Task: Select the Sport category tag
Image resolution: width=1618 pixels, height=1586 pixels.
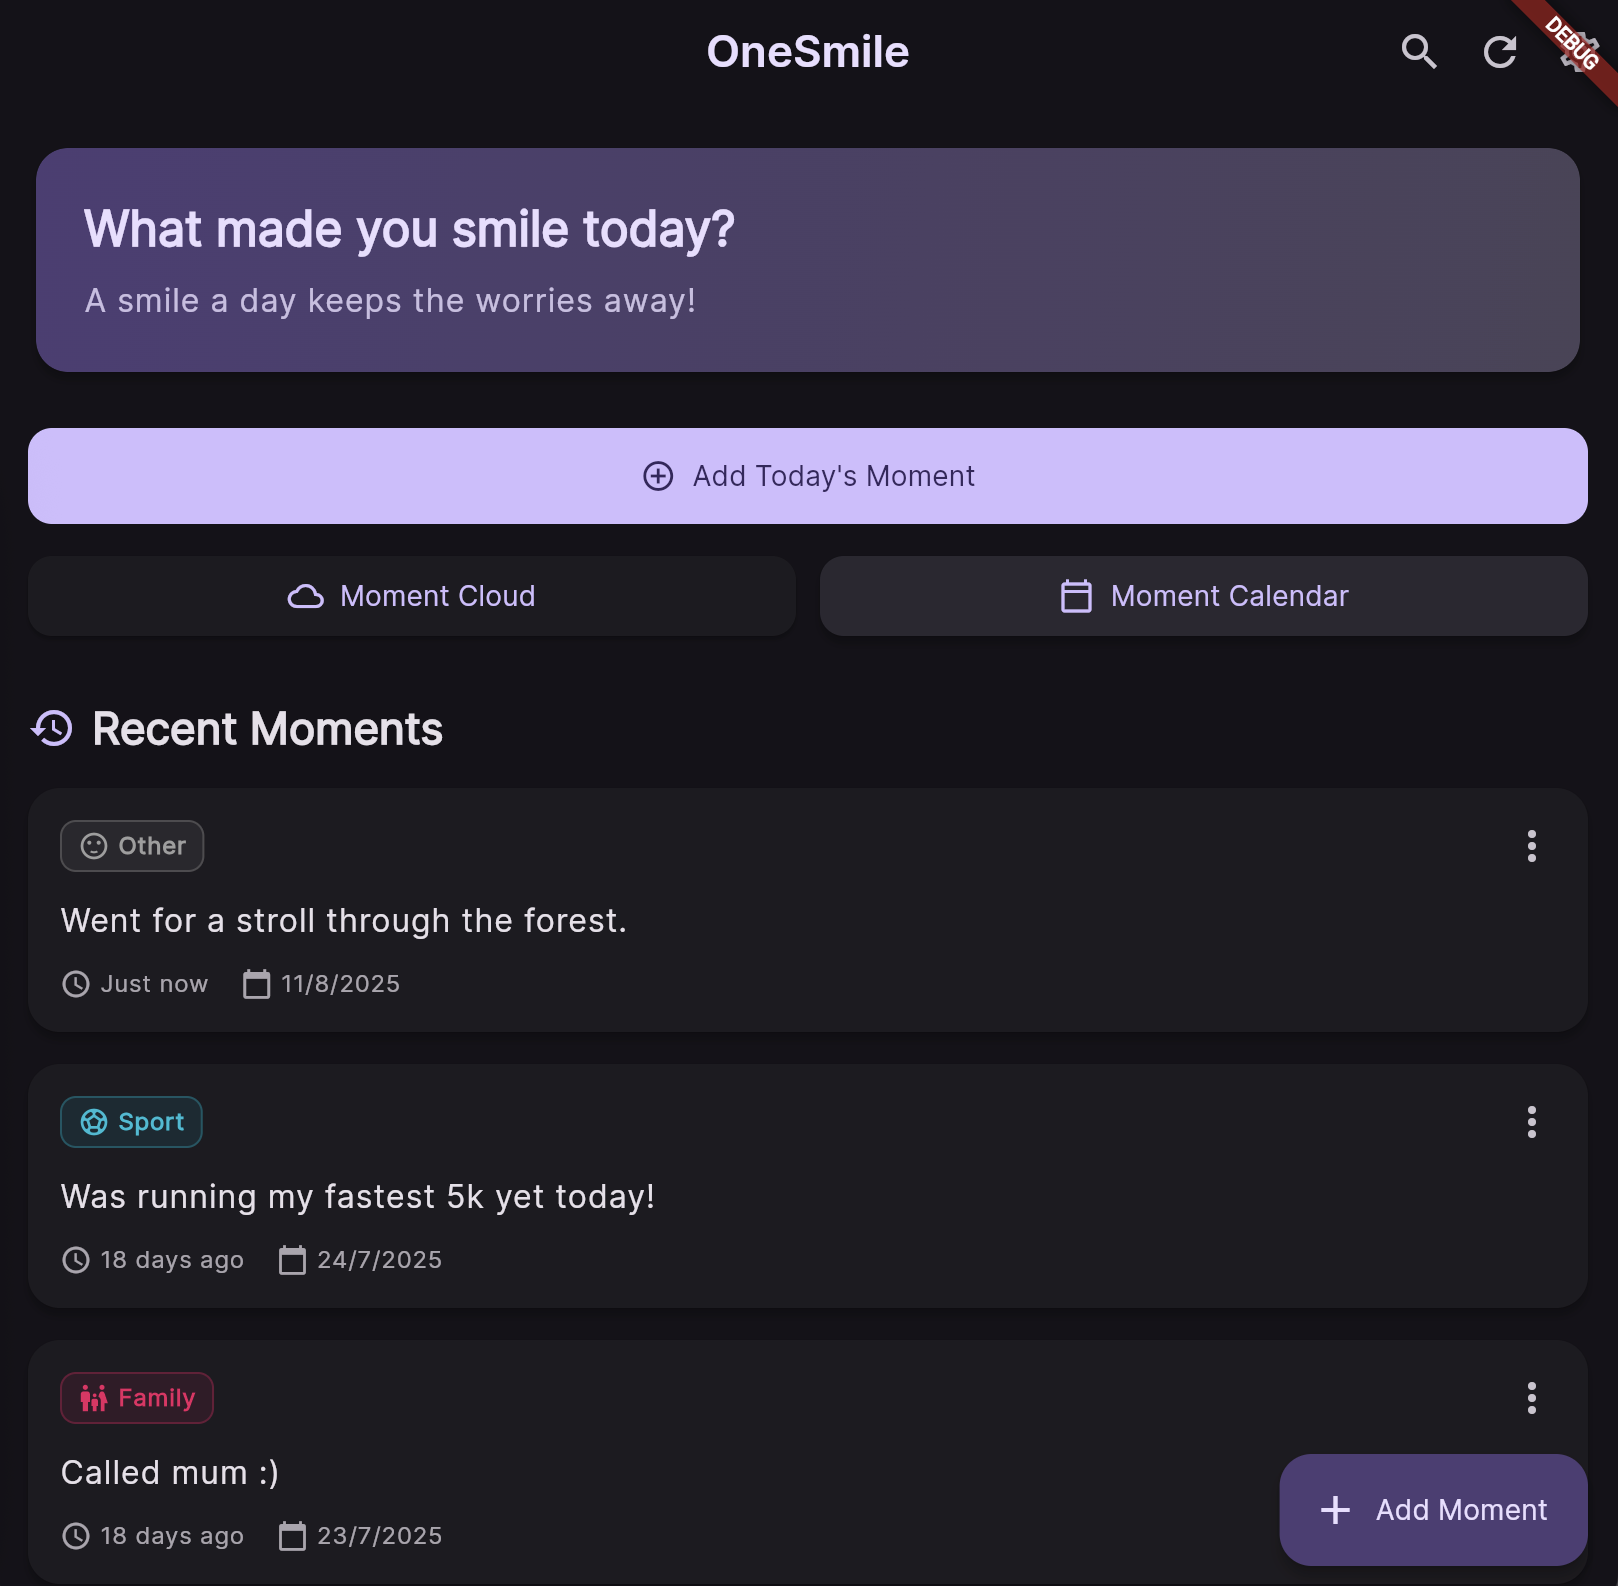Action: pos(131,1122)
